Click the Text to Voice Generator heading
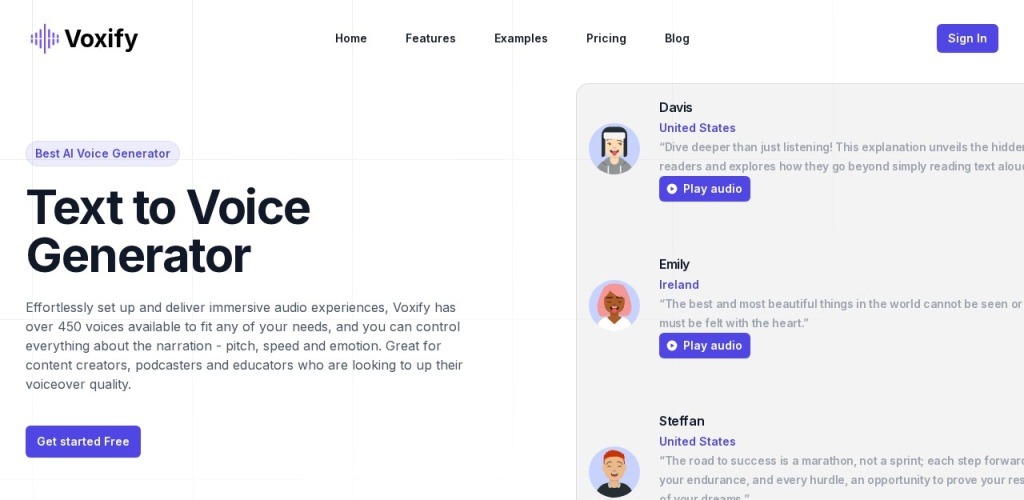Screen dimensions: 1024x500 168,231
